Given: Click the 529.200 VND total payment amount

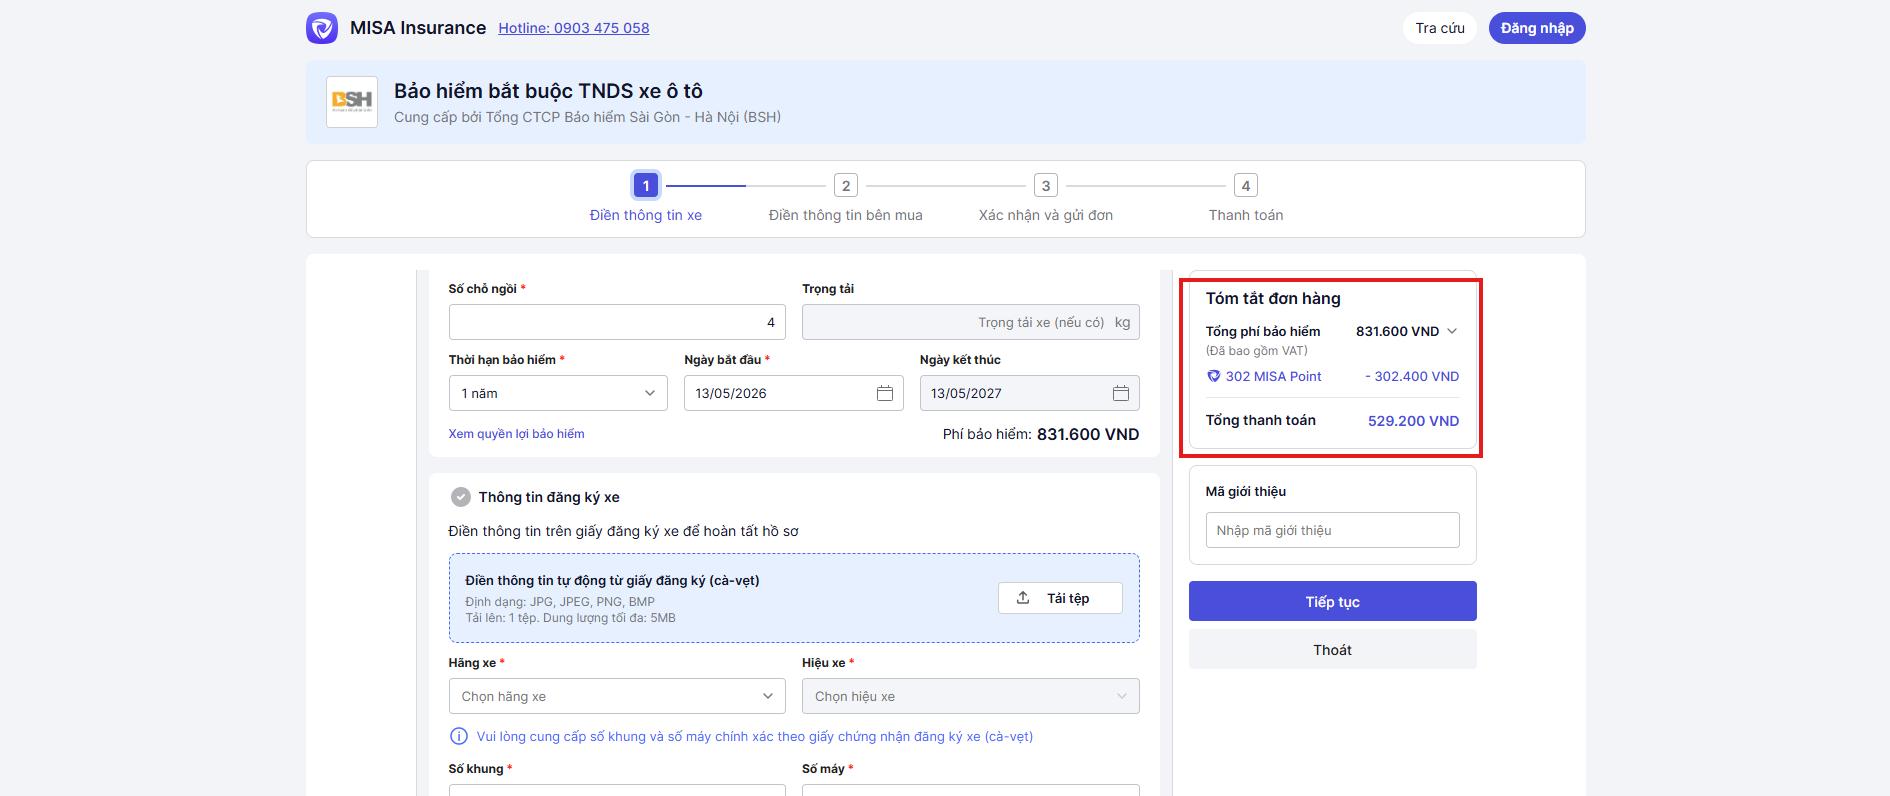Looking at the screenshot, I should point(1414,421).
